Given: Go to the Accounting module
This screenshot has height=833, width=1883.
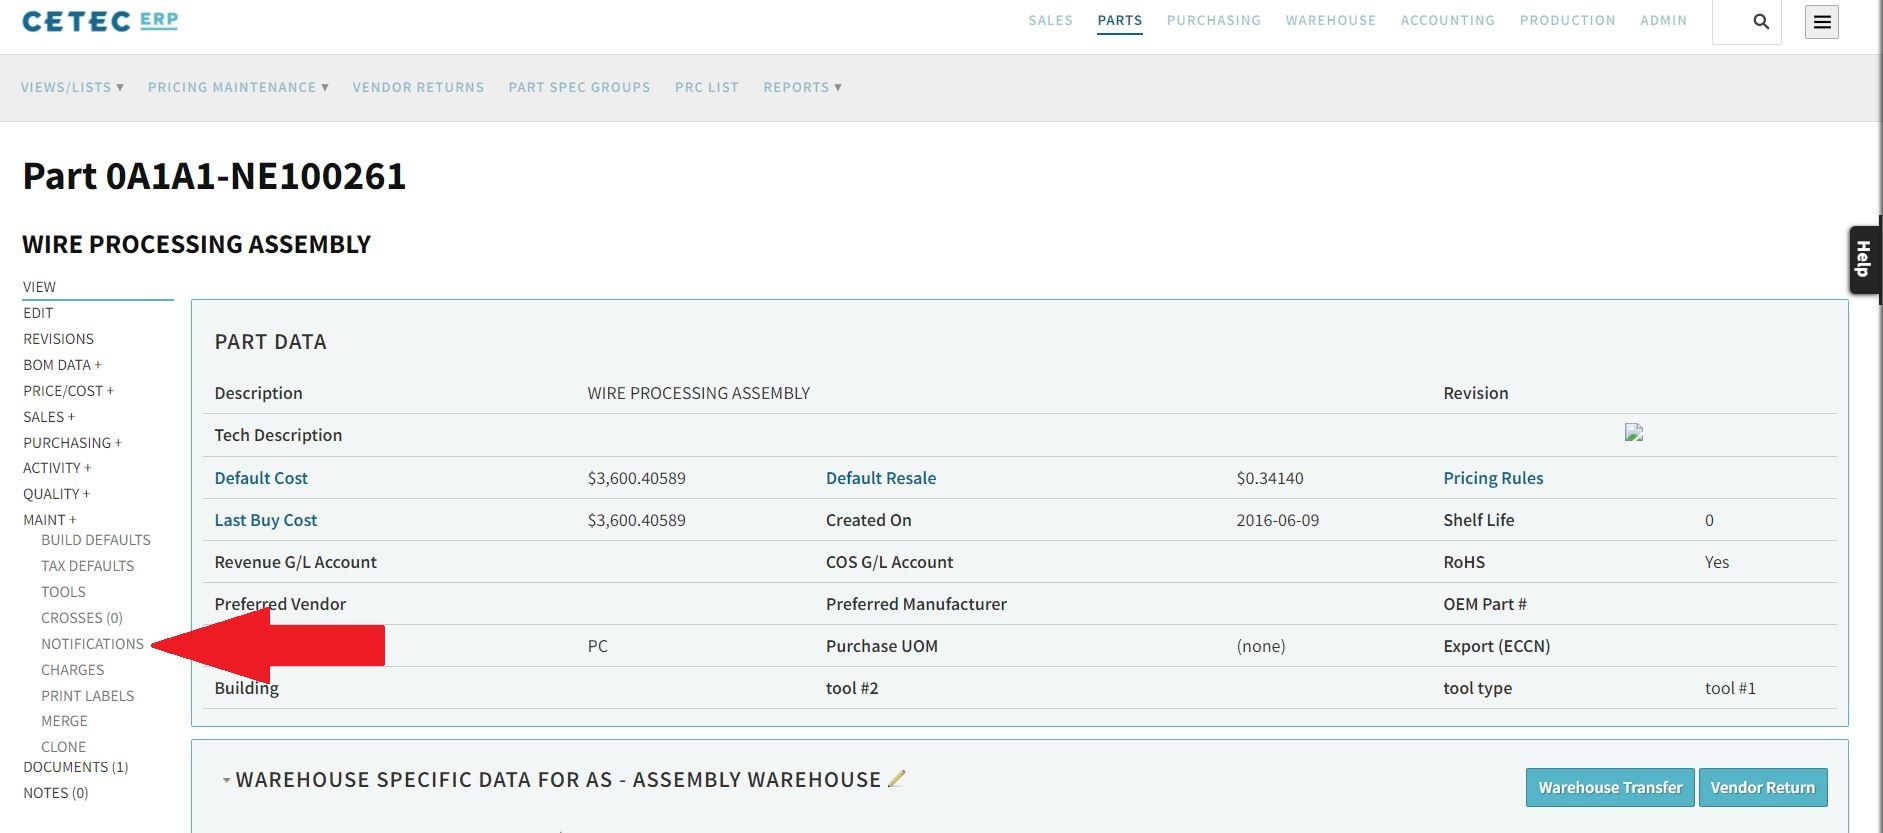Looking at the screenshot, I should [1447, 20].
